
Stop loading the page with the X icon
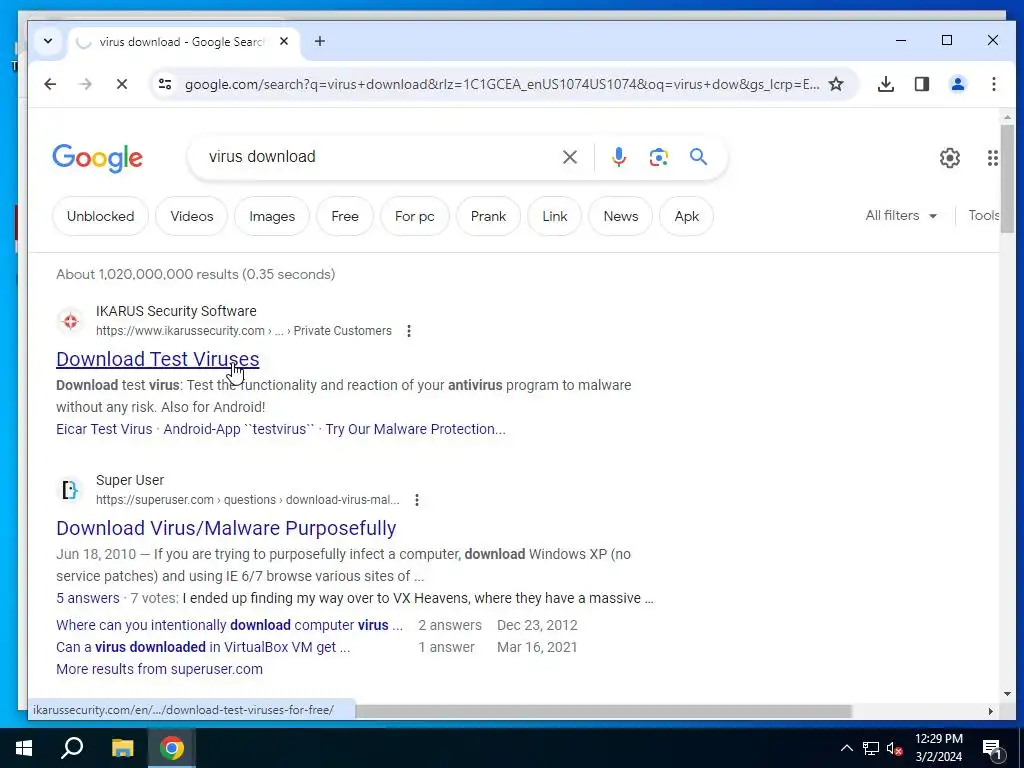point(121,84)
